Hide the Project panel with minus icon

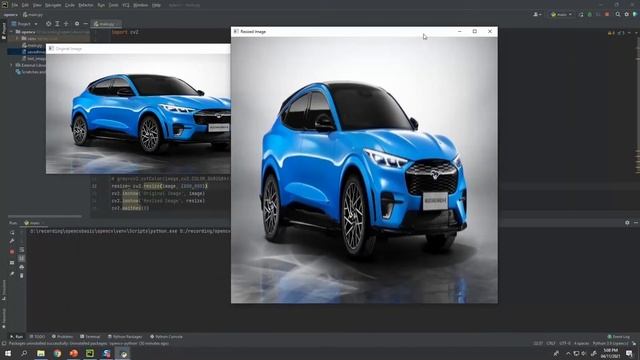85,24
